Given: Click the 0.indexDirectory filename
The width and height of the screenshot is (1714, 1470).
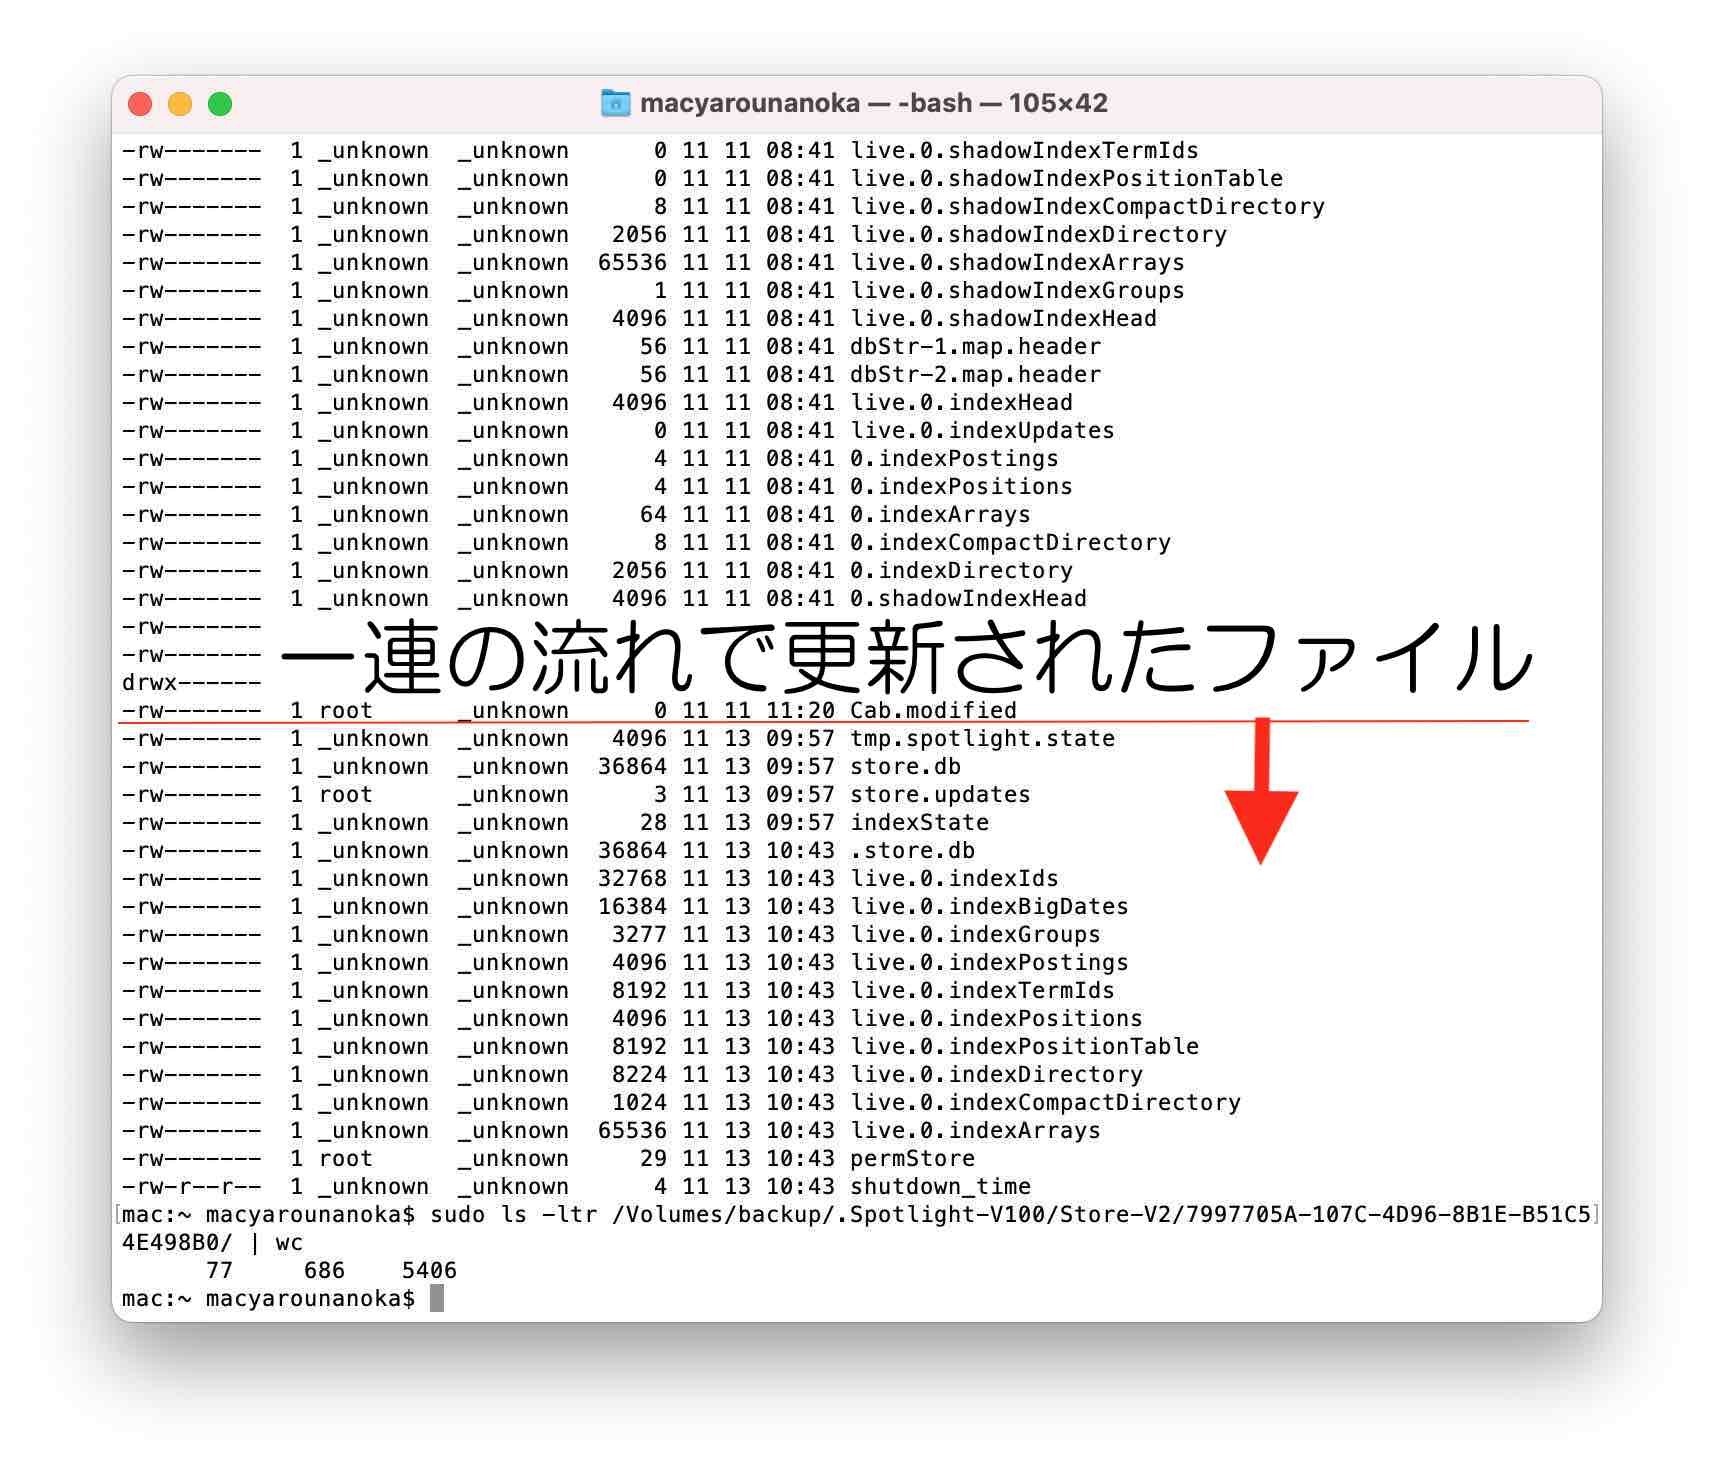Looking at the screenshot, I should [x=961, y=570].
